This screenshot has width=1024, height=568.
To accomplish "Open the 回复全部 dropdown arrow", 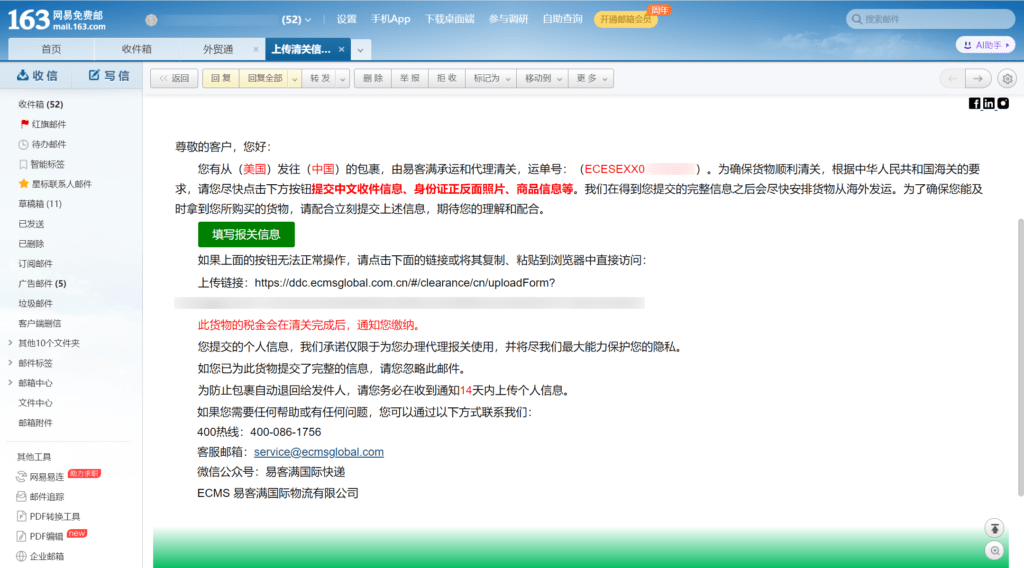I will 295,78.
